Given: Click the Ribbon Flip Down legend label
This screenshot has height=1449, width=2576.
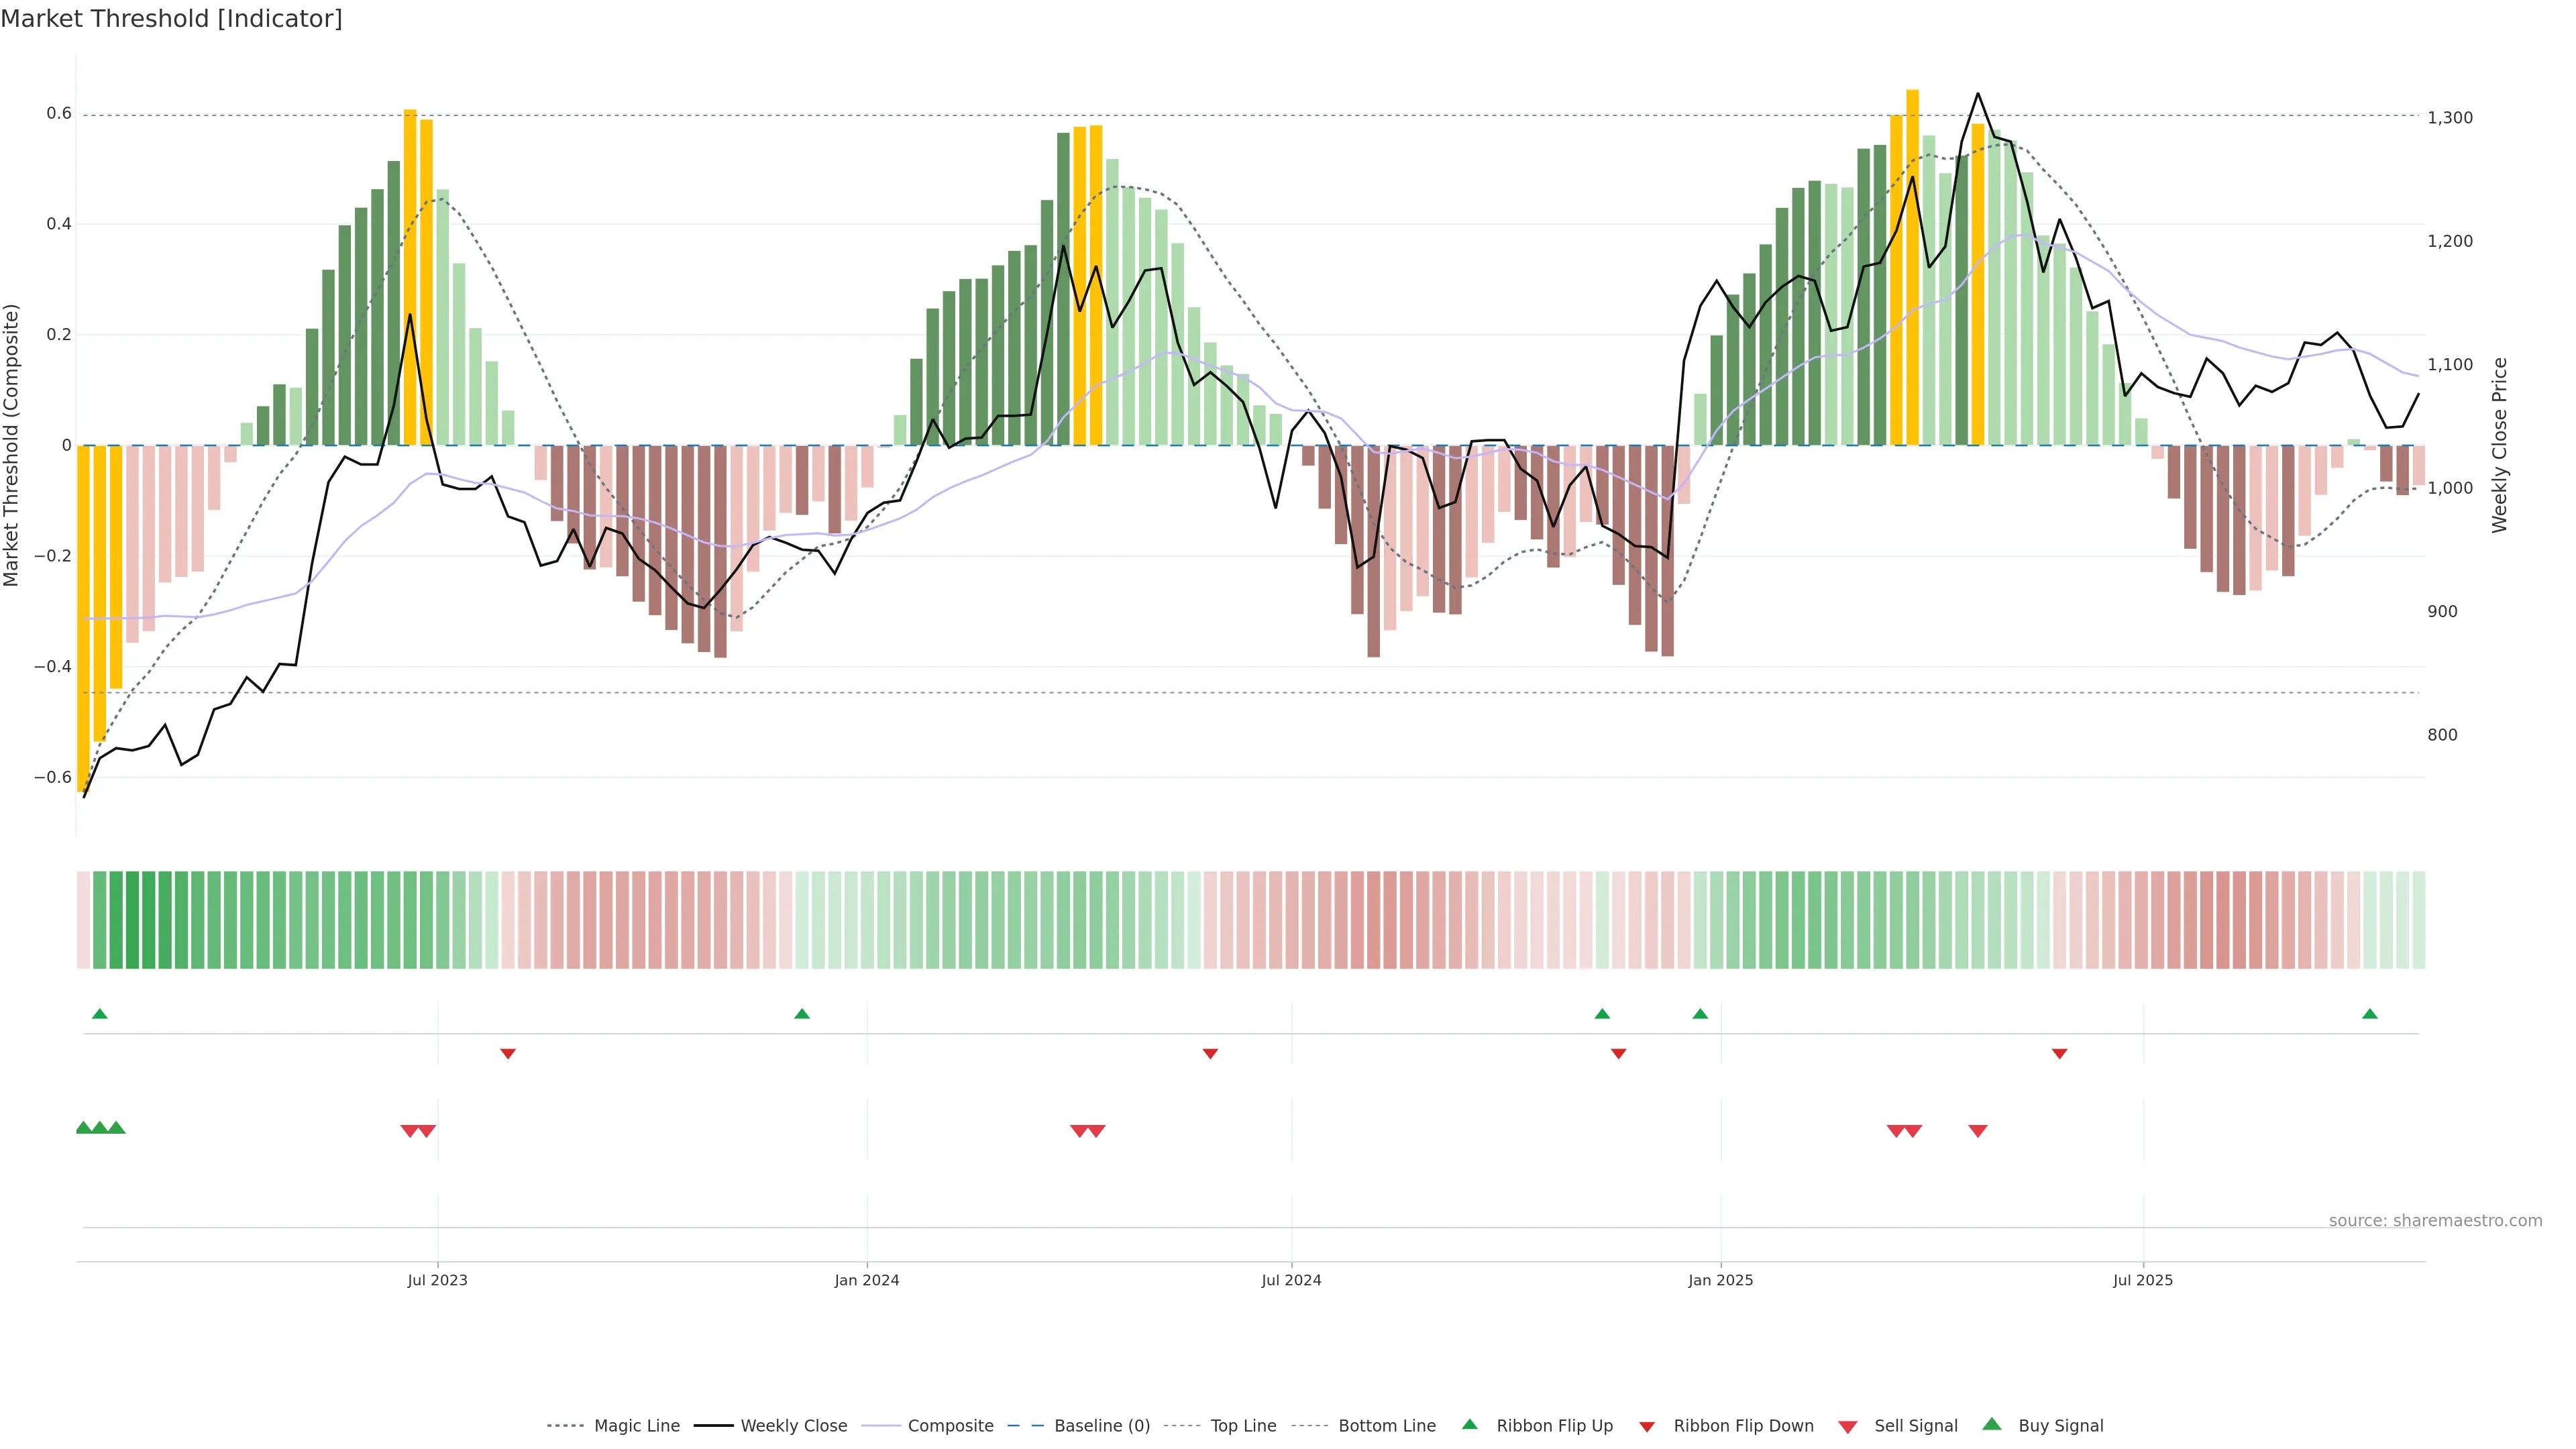Looking at the screenshot, I should click(1743, 1426).
